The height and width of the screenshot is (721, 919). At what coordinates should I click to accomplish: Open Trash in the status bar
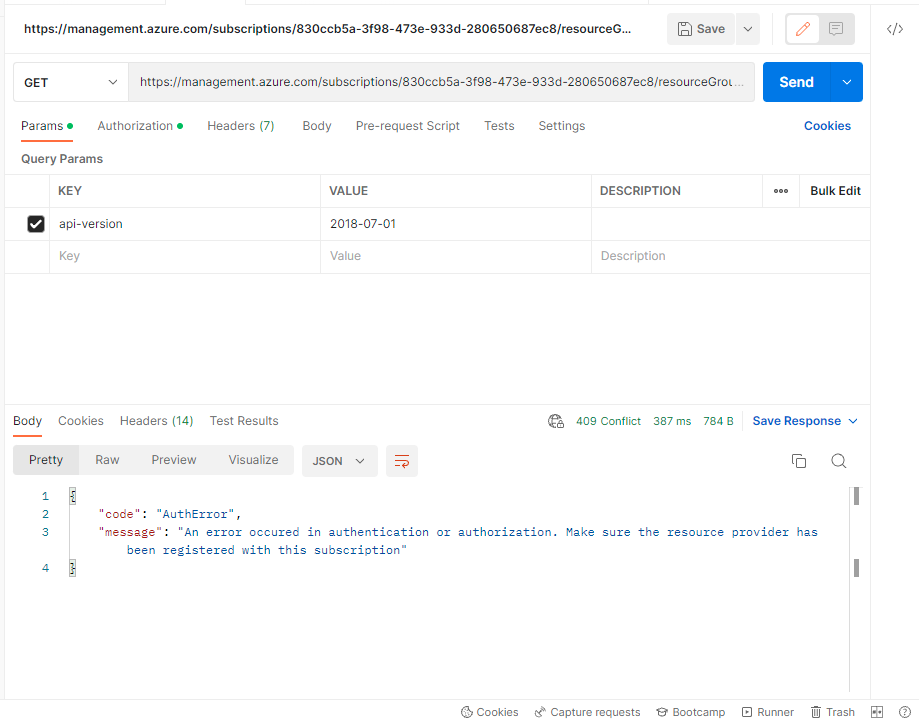point(833,712)
